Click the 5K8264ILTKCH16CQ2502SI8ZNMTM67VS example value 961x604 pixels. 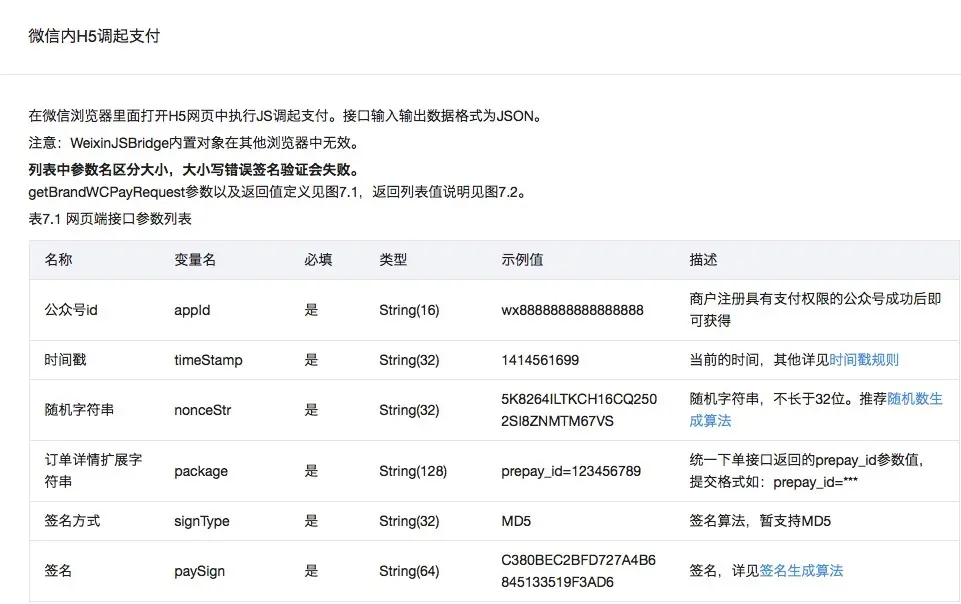tap(579, 410)
